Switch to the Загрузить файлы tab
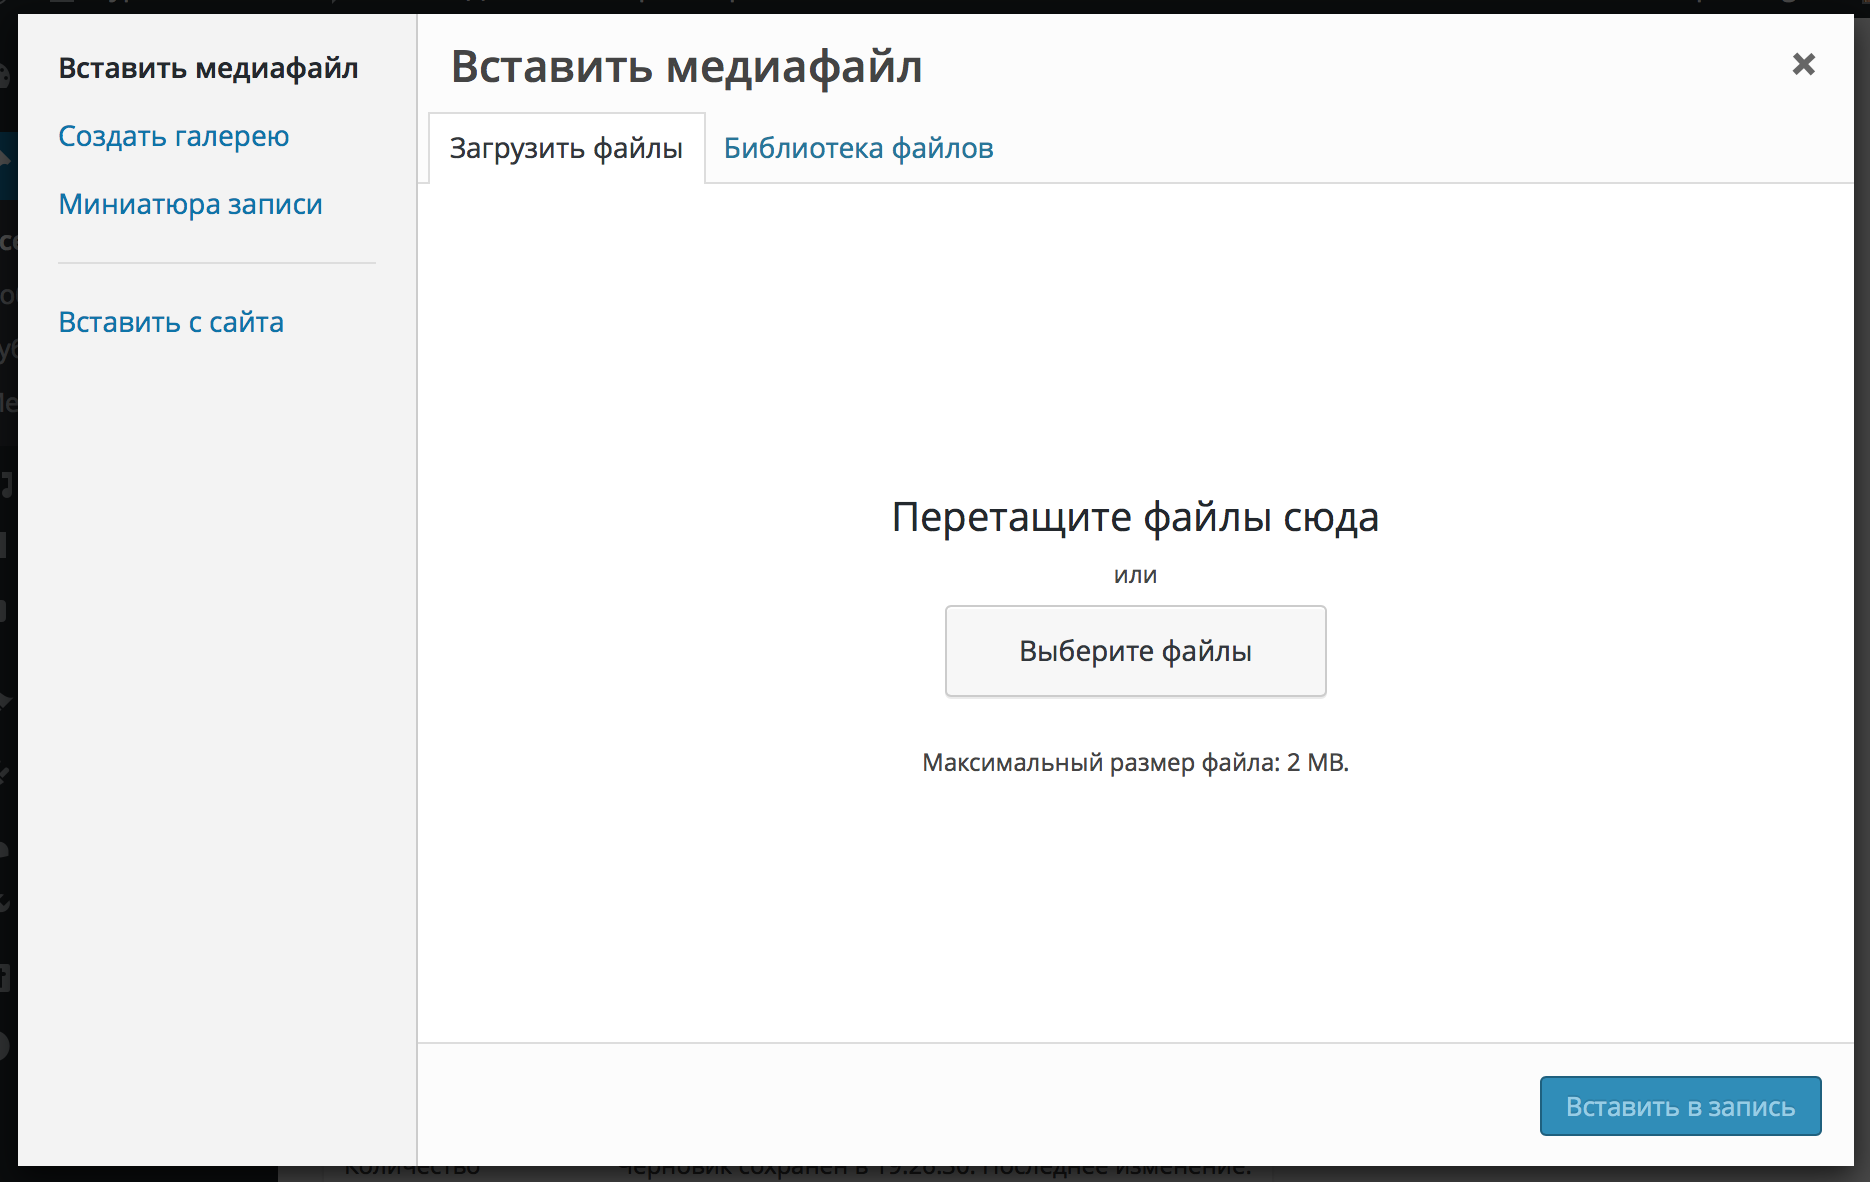The width and height of the screenshot is (1870, 1182). coord(566,149)
